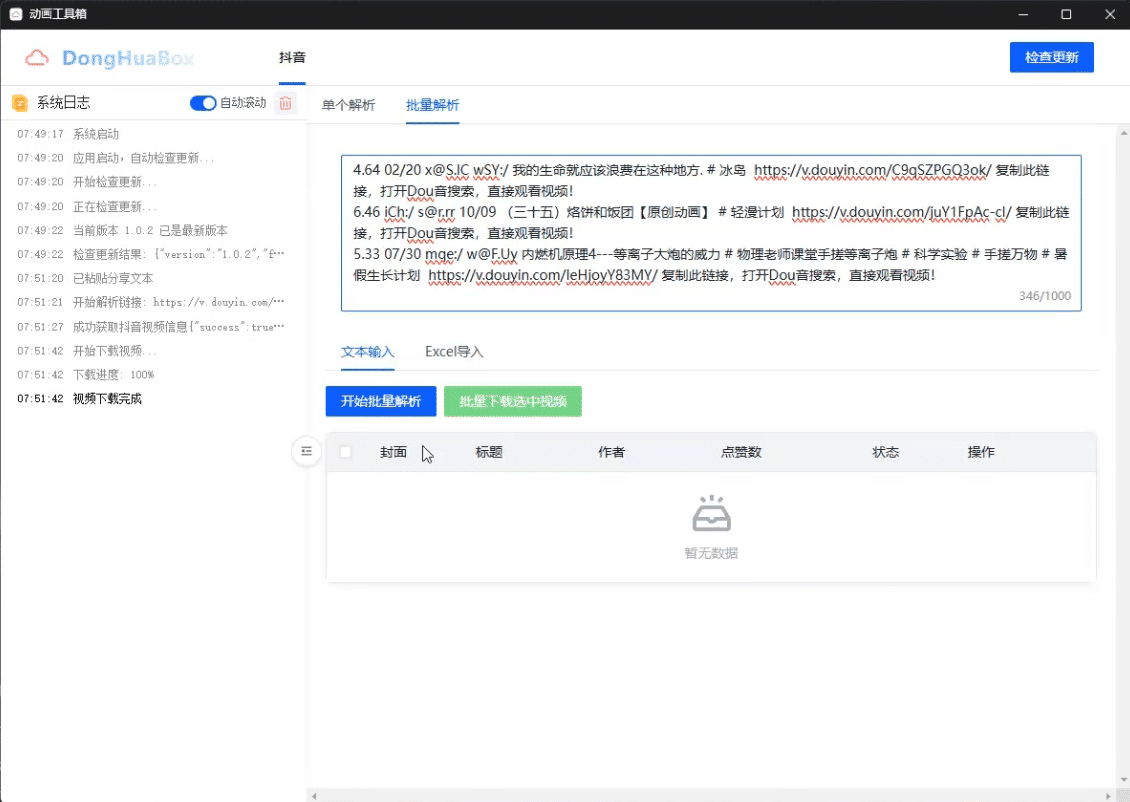The width and height of the screenshot is (1130, 802).
Task: Open the Excel导入 tab
Action: [x=452, y=352]
